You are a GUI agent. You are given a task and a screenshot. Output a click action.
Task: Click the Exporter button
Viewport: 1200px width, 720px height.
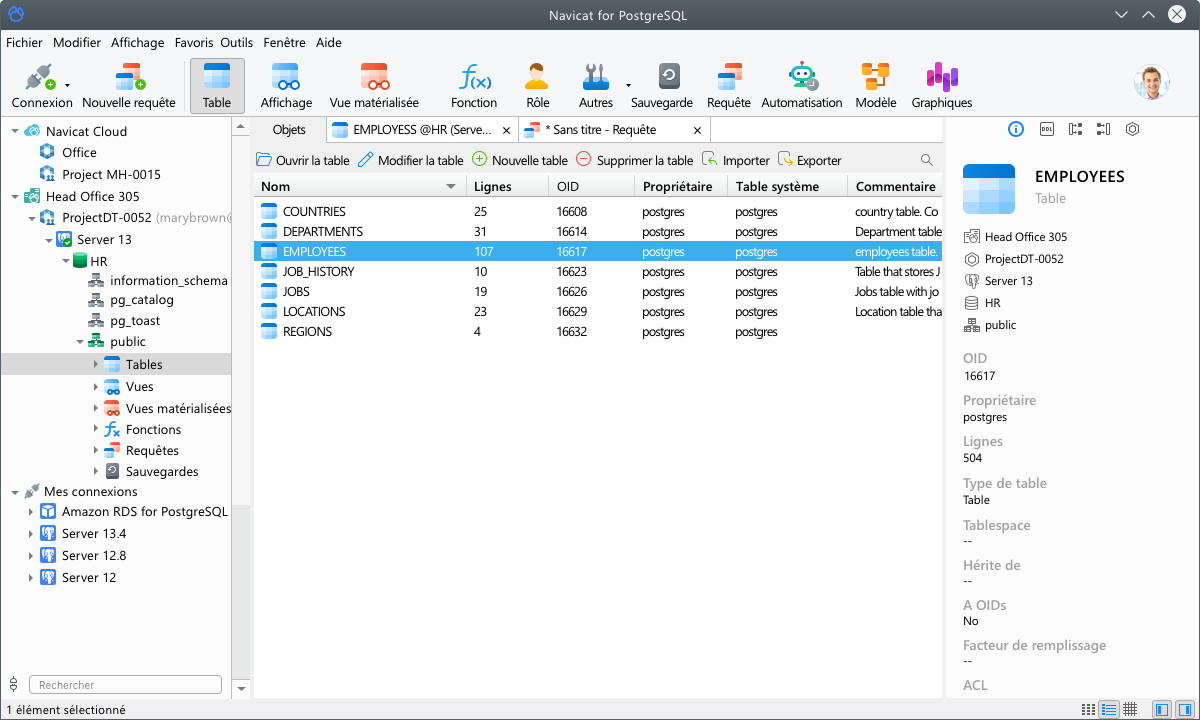coord(810,160)
